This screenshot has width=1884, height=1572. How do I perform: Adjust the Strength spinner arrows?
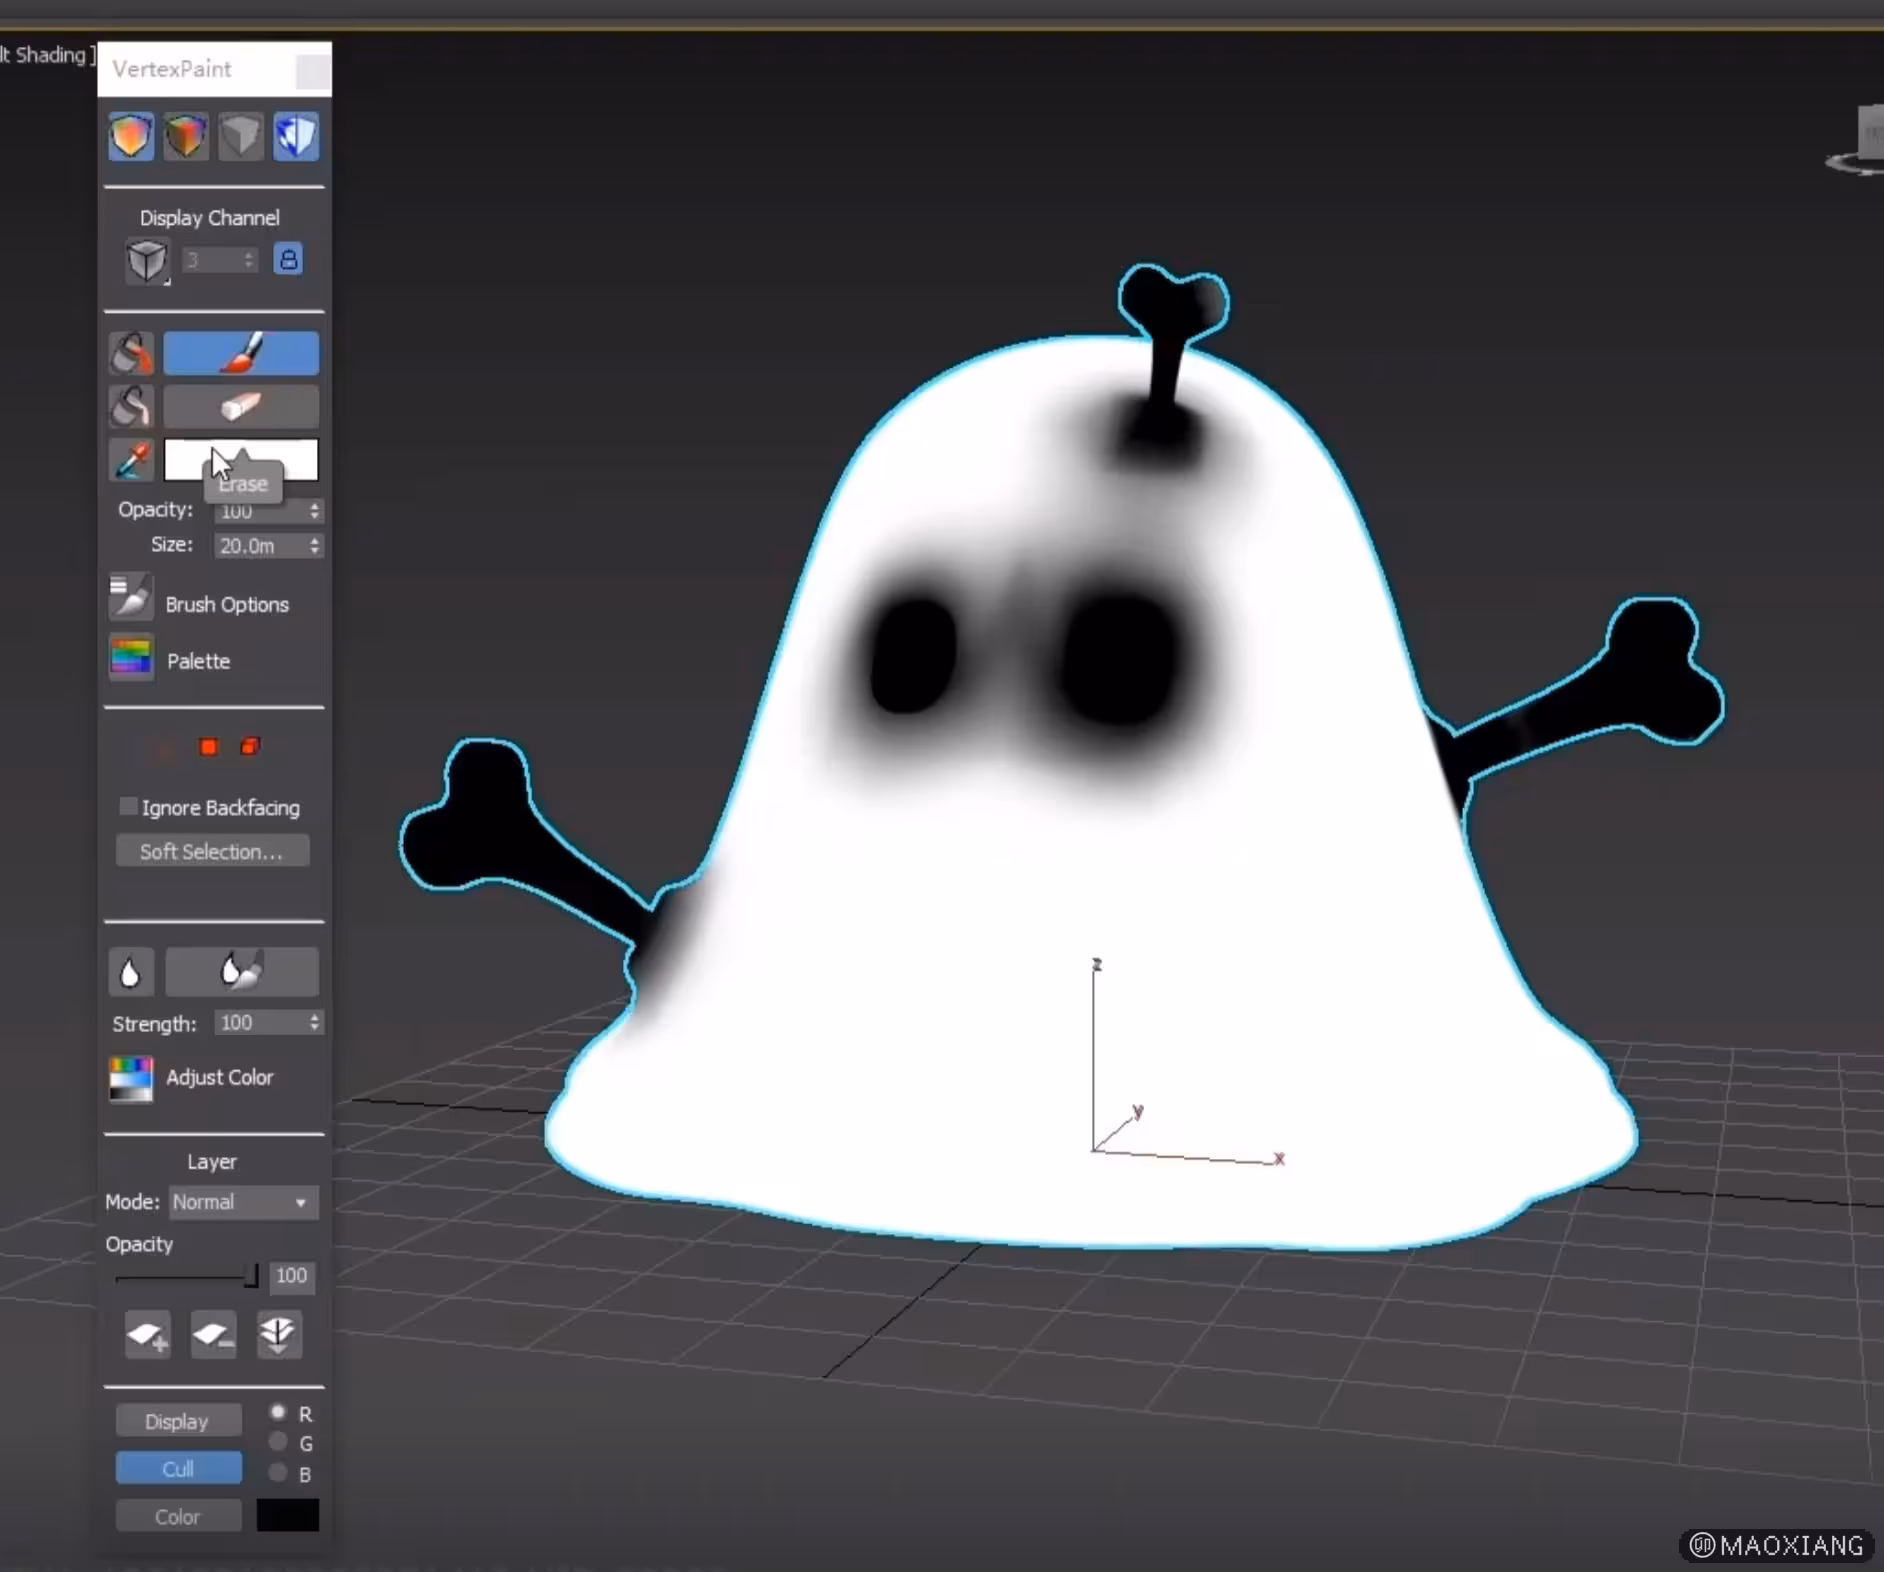click(x=314, y=1023)
